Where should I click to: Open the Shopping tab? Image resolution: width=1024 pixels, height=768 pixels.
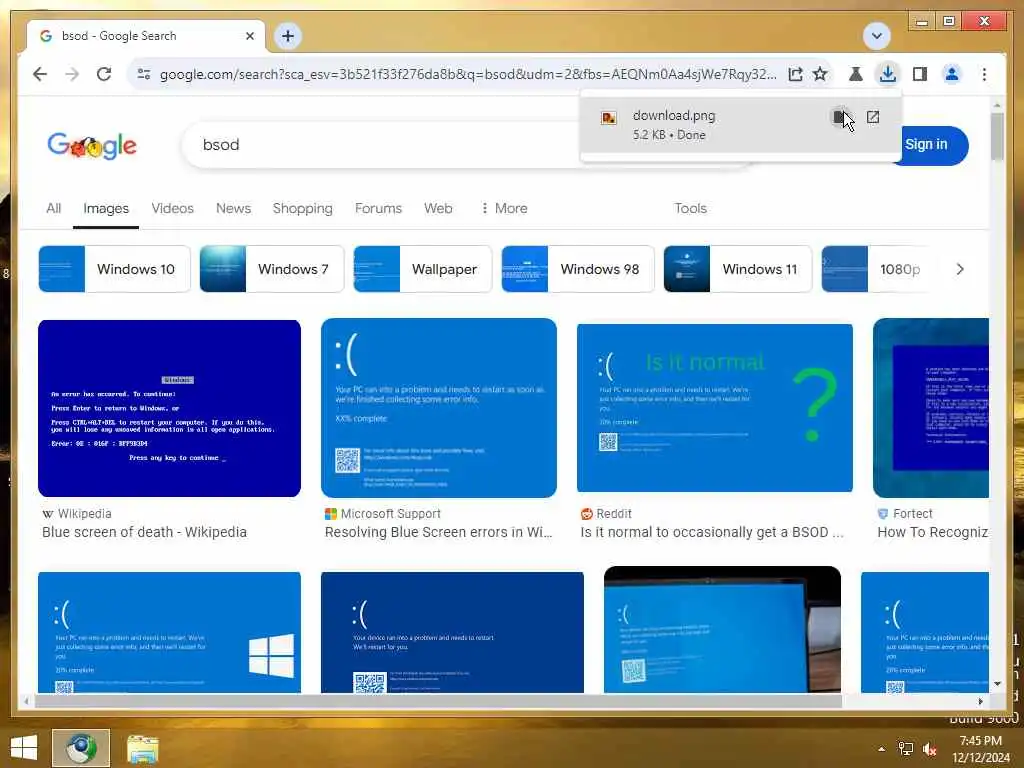302,208
